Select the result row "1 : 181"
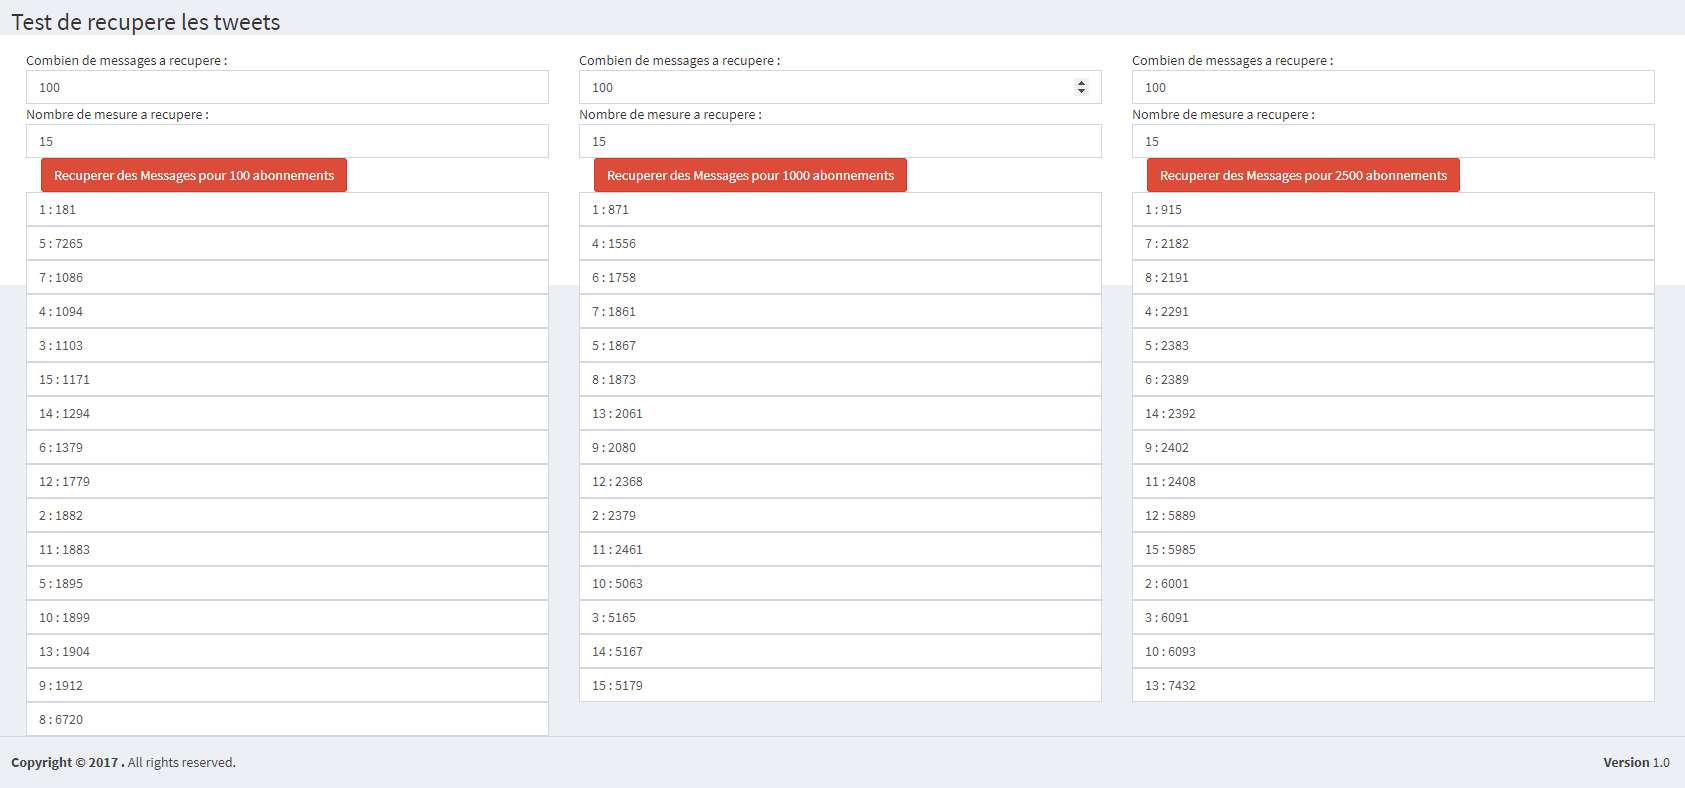The height and width of the screenshot is (788, 1685). (287, 209)
